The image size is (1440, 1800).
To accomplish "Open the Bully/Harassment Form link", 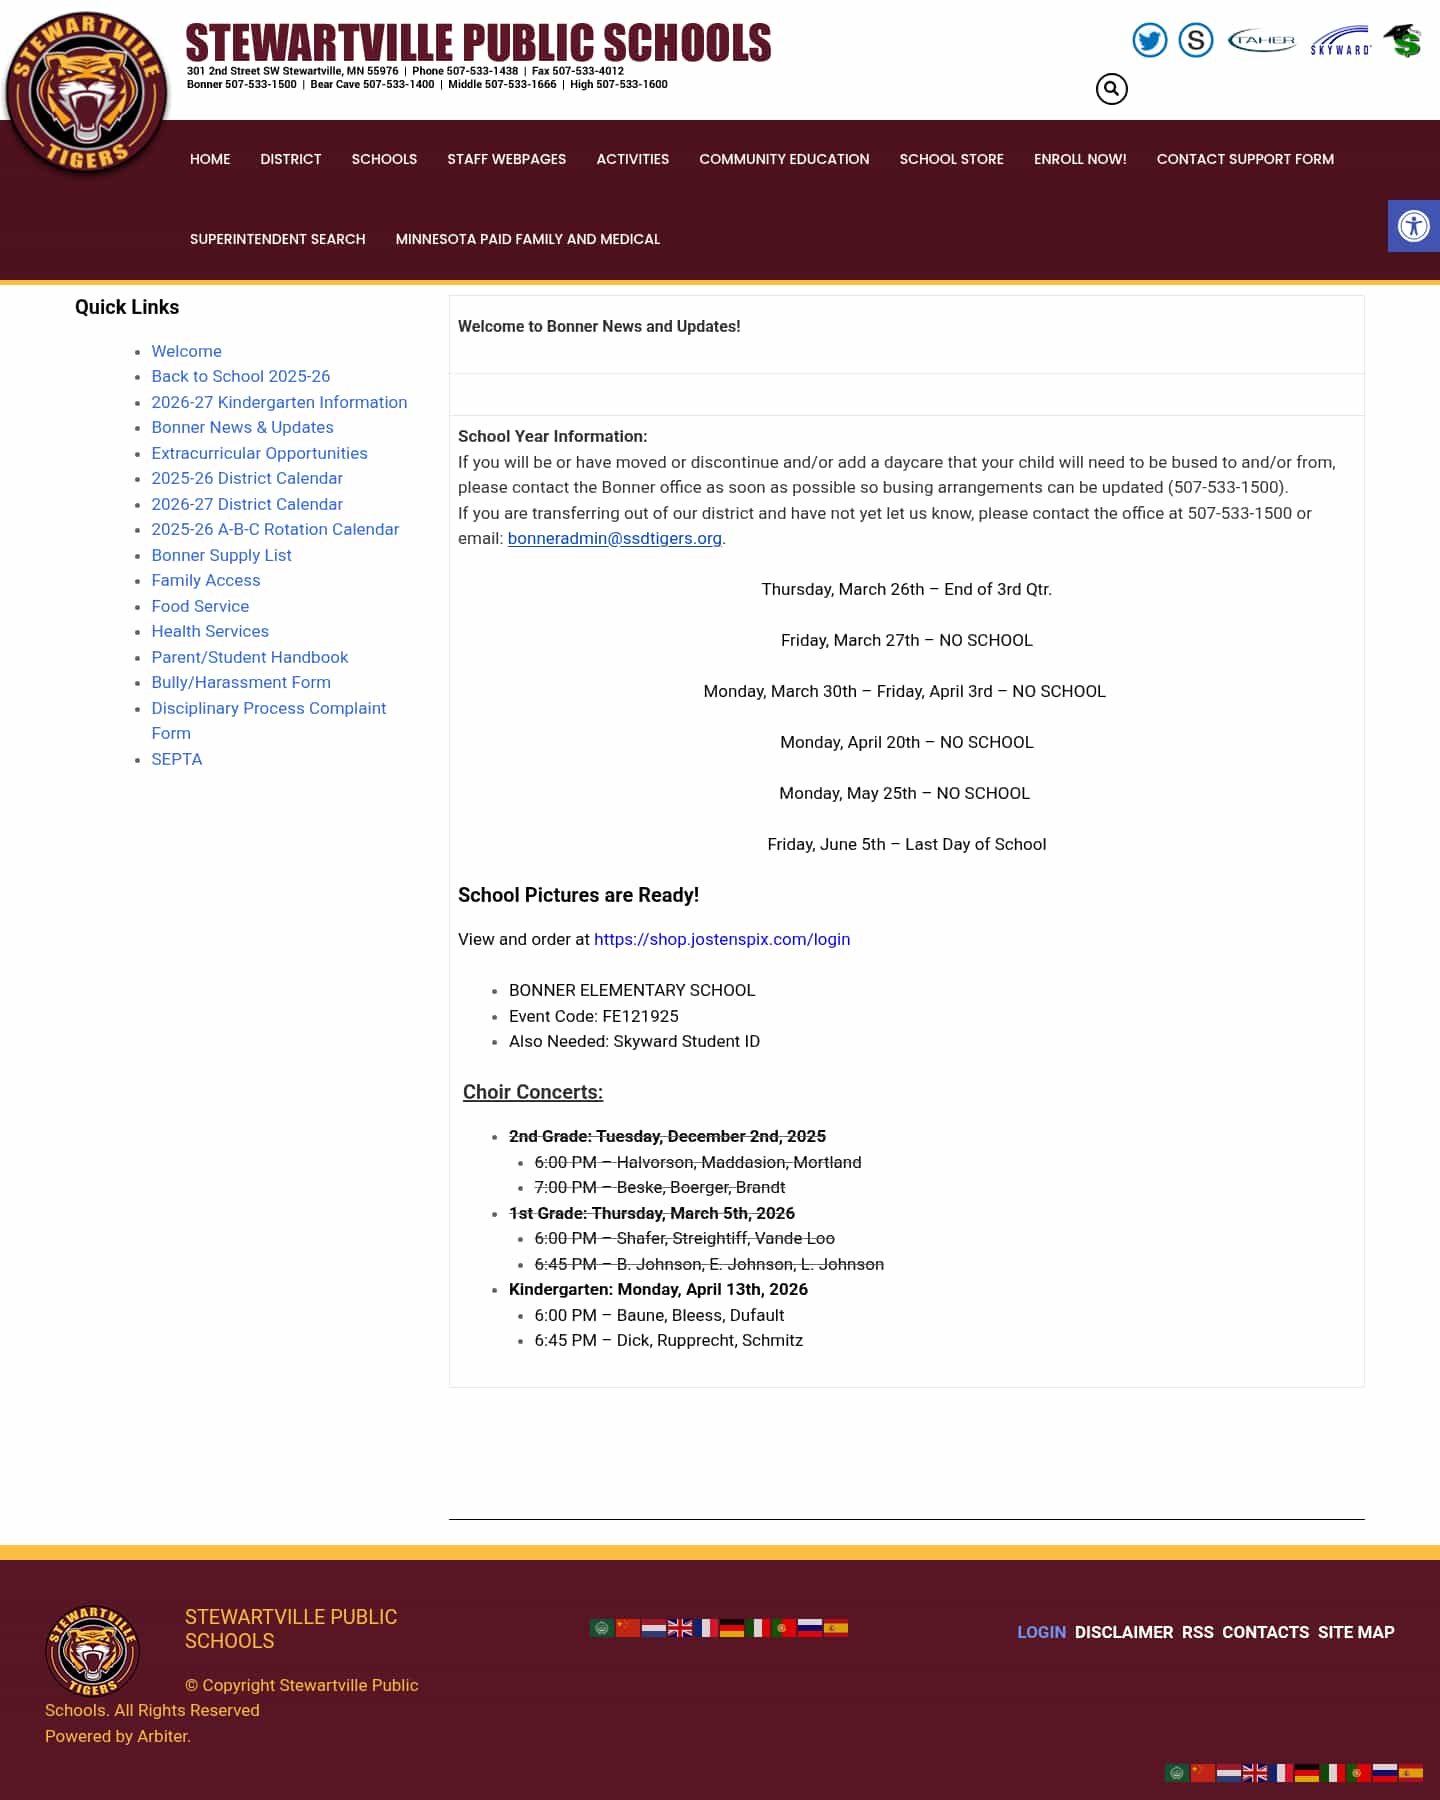I will [241, 682].
